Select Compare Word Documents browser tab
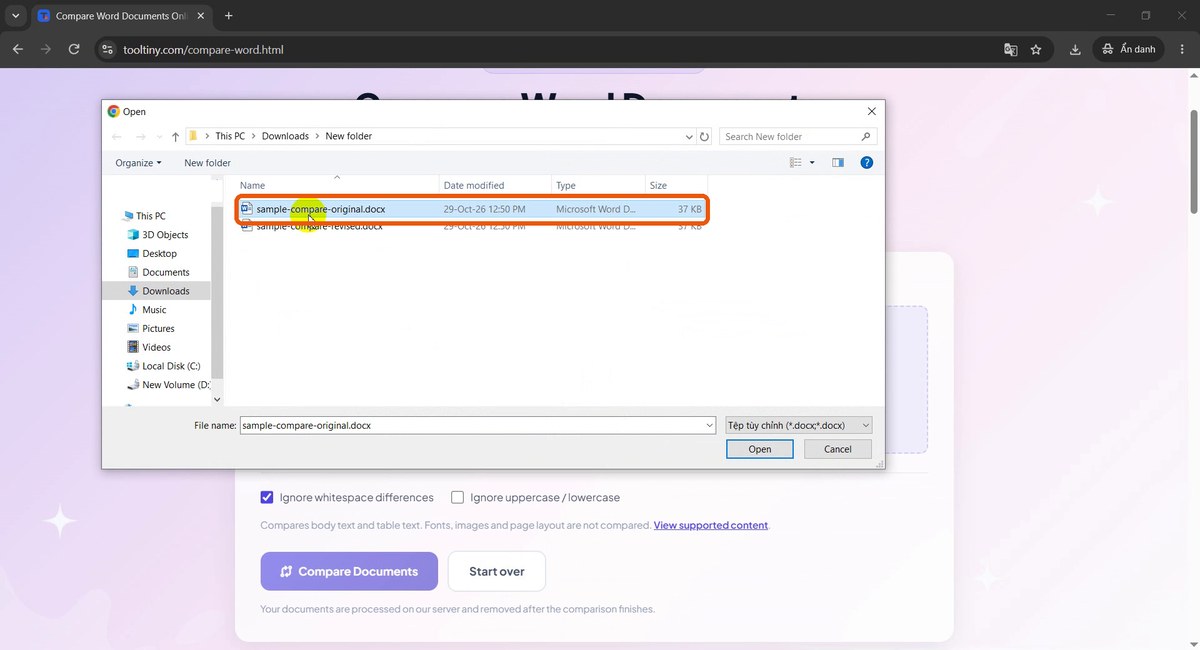Image resolution: width=1200 pixels, height=650 pixels. [x=120, y=16]
